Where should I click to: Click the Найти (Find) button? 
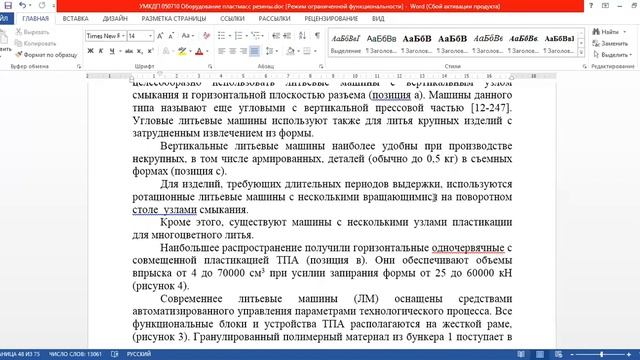point(609,32)
